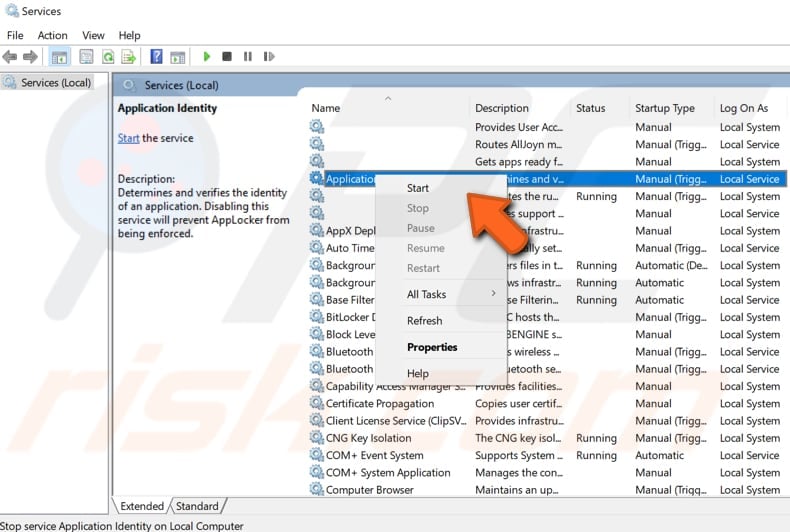
Task: Click the Refresh toolbar icon
Action: point(108,56)
